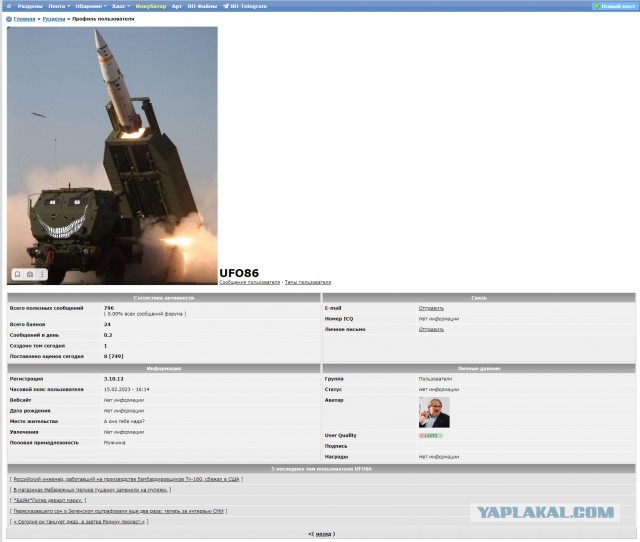The width and height of the screenshot is (640, 542).
Task: Expand the Общение dropdown menu
Action: pos(91,6)
